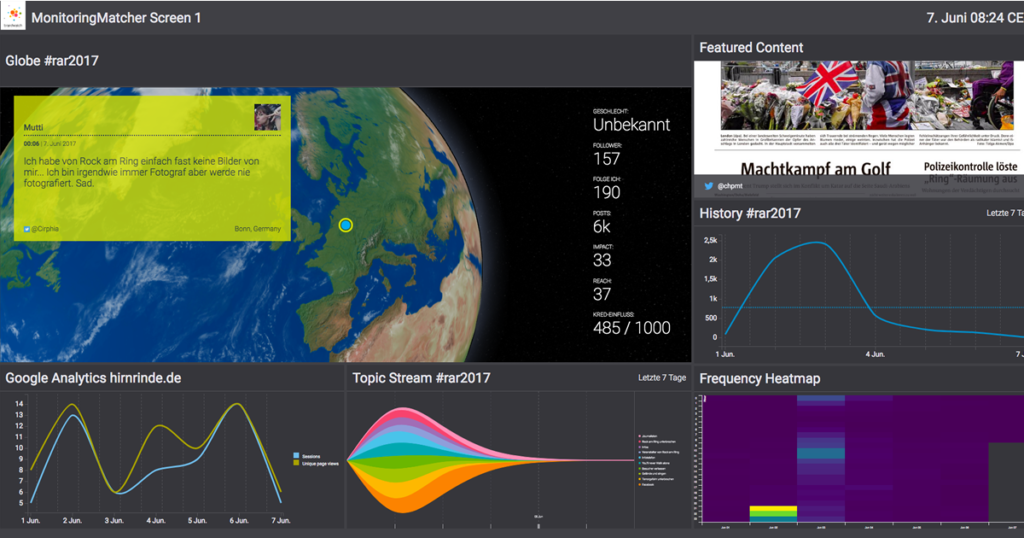Viewport: 1024px width, 538px height.
Task: Click the Sessions legend label
Action: [x=311, y=456]
